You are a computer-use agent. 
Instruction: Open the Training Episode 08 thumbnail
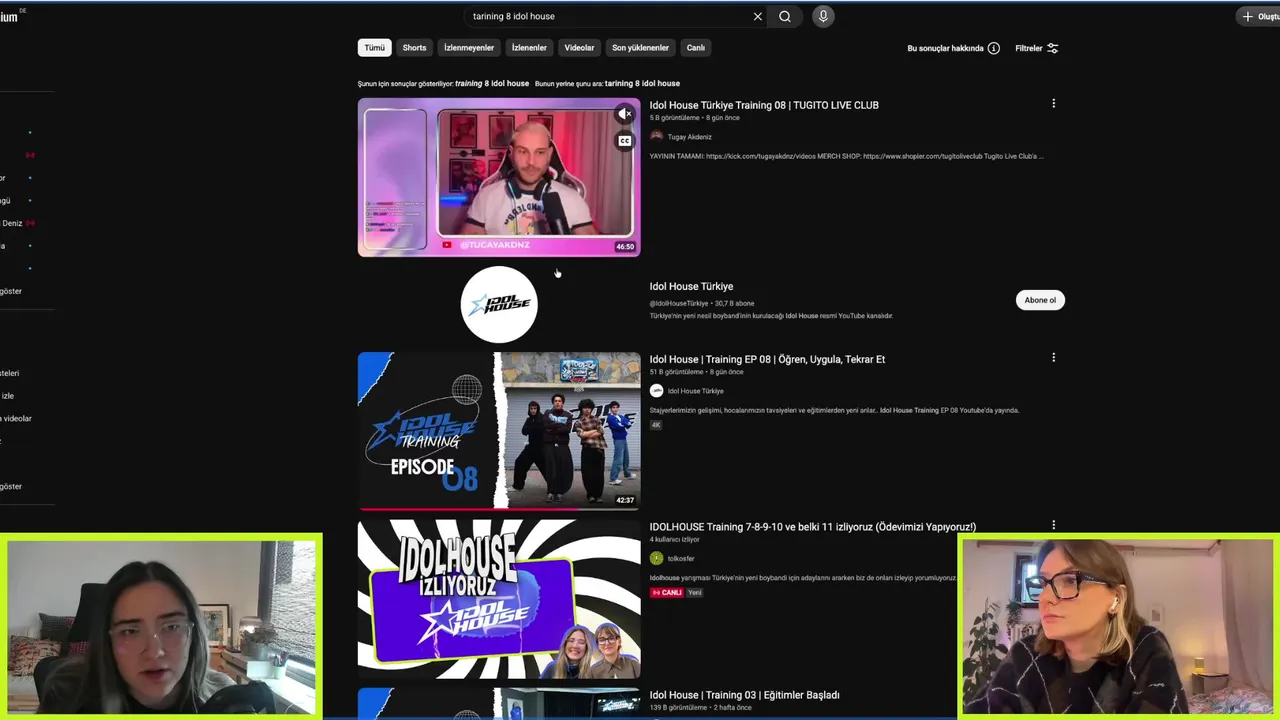click(499, 431)
